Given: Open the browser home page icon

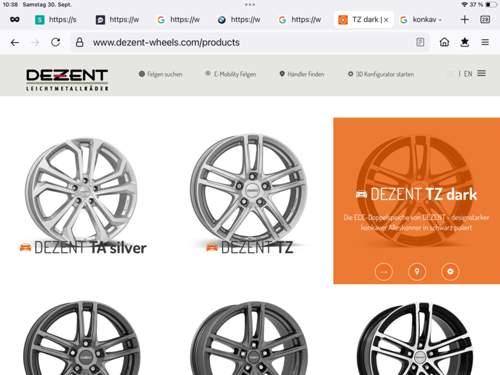Looking at the screenshot, I should point(444,42).
